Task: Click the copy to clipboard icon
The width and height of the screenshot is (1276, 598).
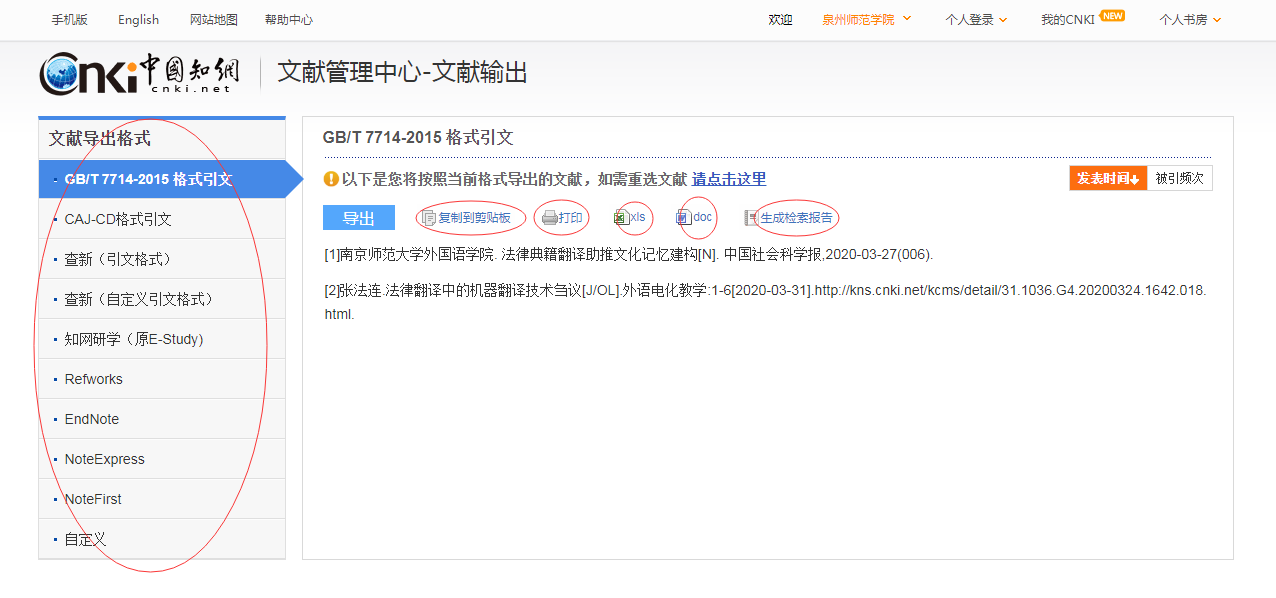Action: [429, 218]
